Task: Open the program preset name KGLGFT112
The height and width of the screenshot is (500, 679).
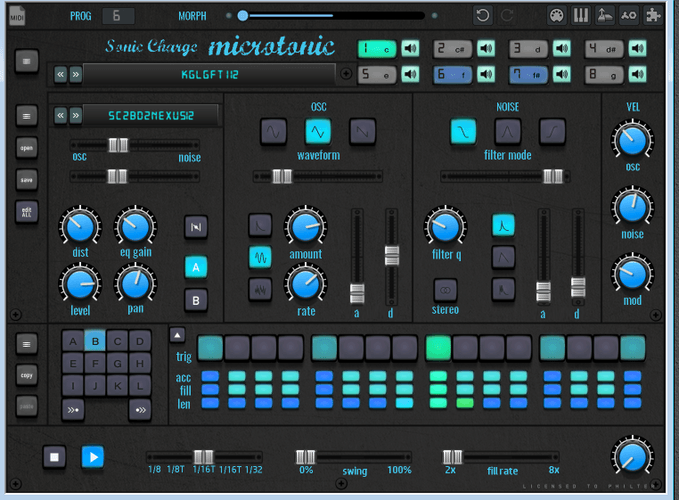Action: click(x=209, y=74)
